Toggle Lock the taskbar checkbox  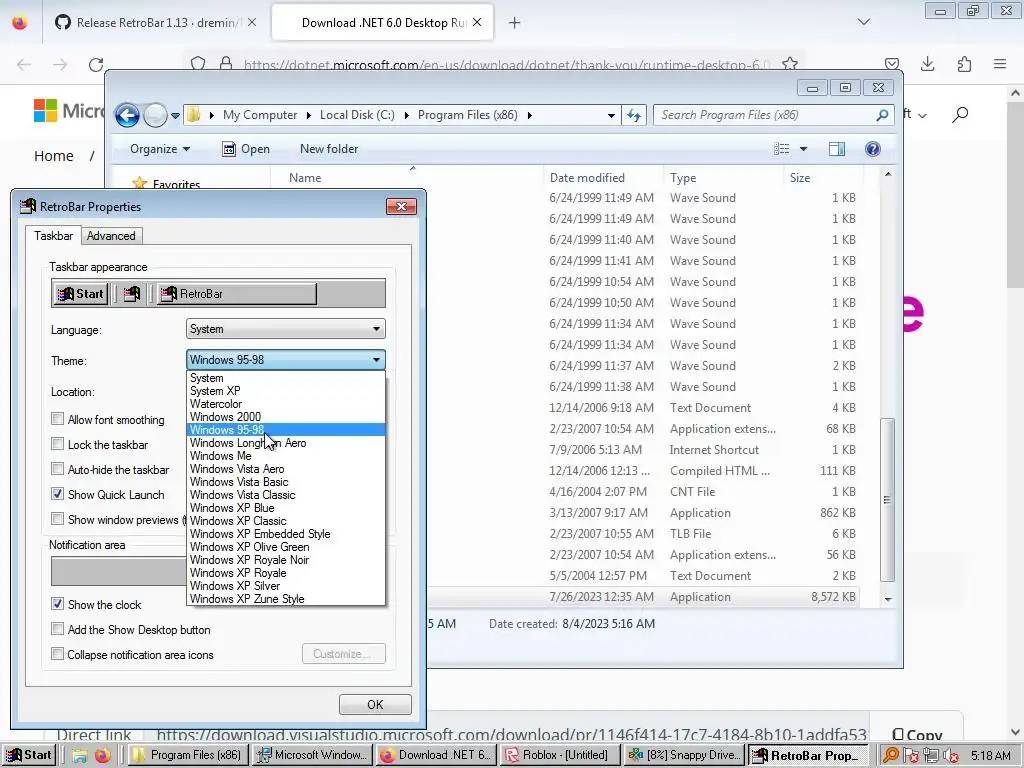click(57, 444)
